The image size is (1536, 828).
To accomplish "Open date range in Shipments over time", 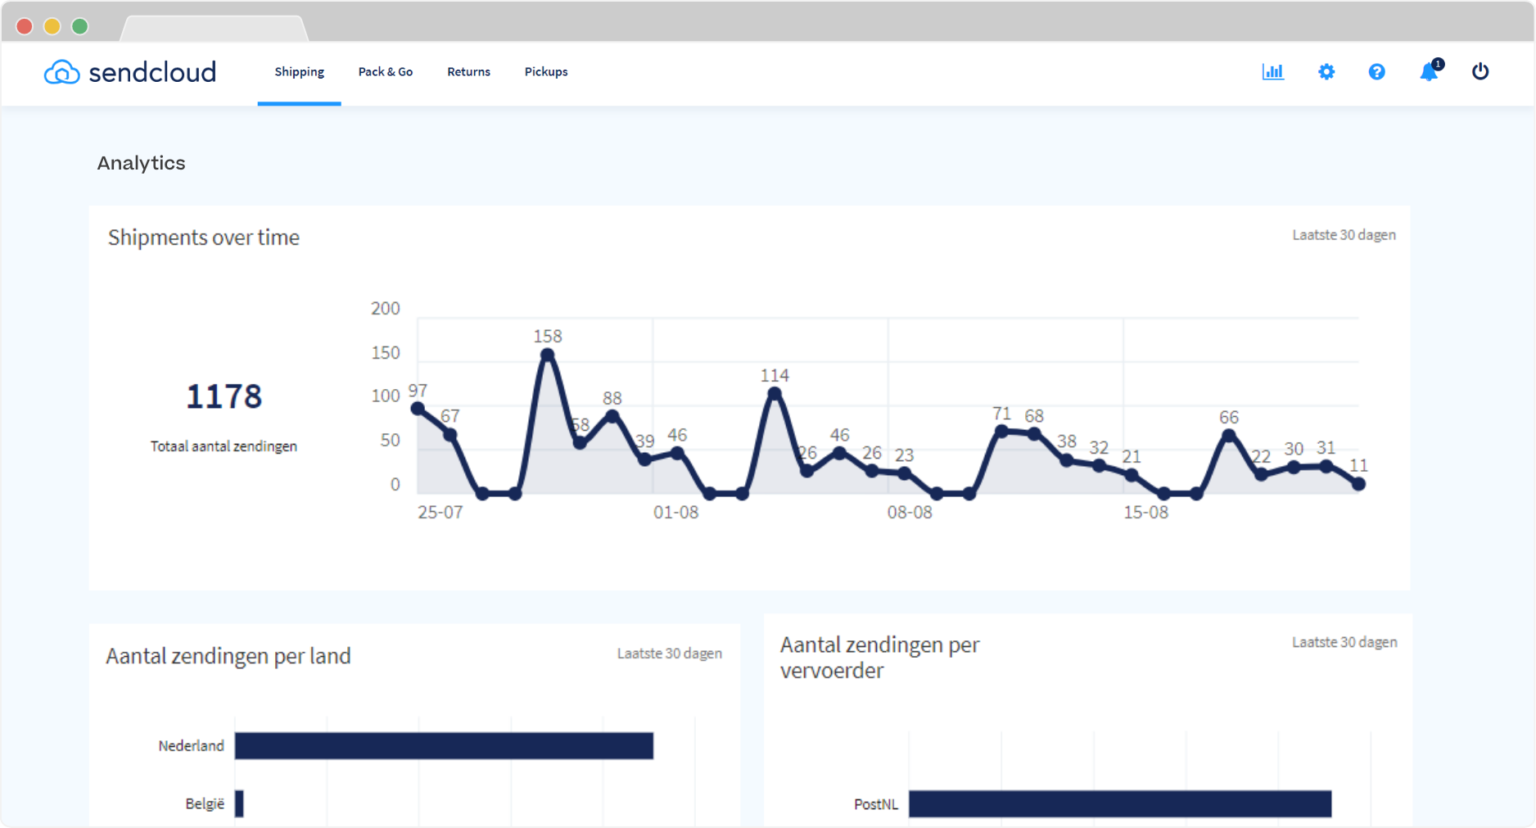I will [1343, 235].
